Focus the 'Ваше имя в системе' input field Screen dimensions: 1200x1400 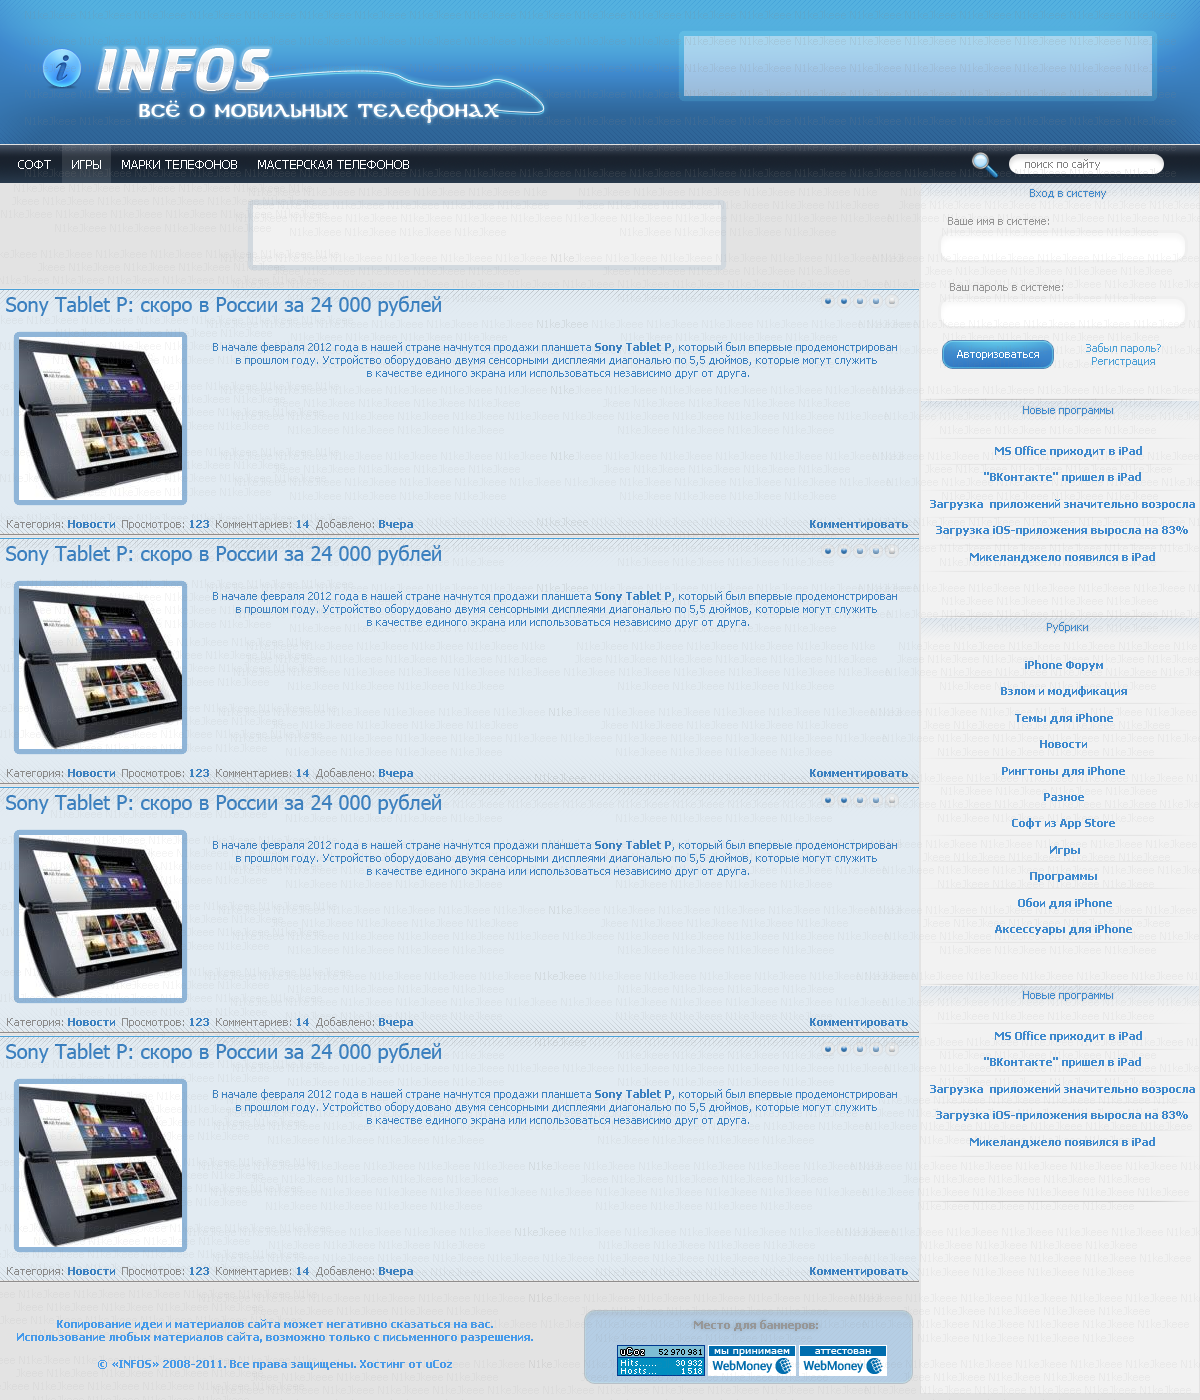click(x=1062, y=245)
